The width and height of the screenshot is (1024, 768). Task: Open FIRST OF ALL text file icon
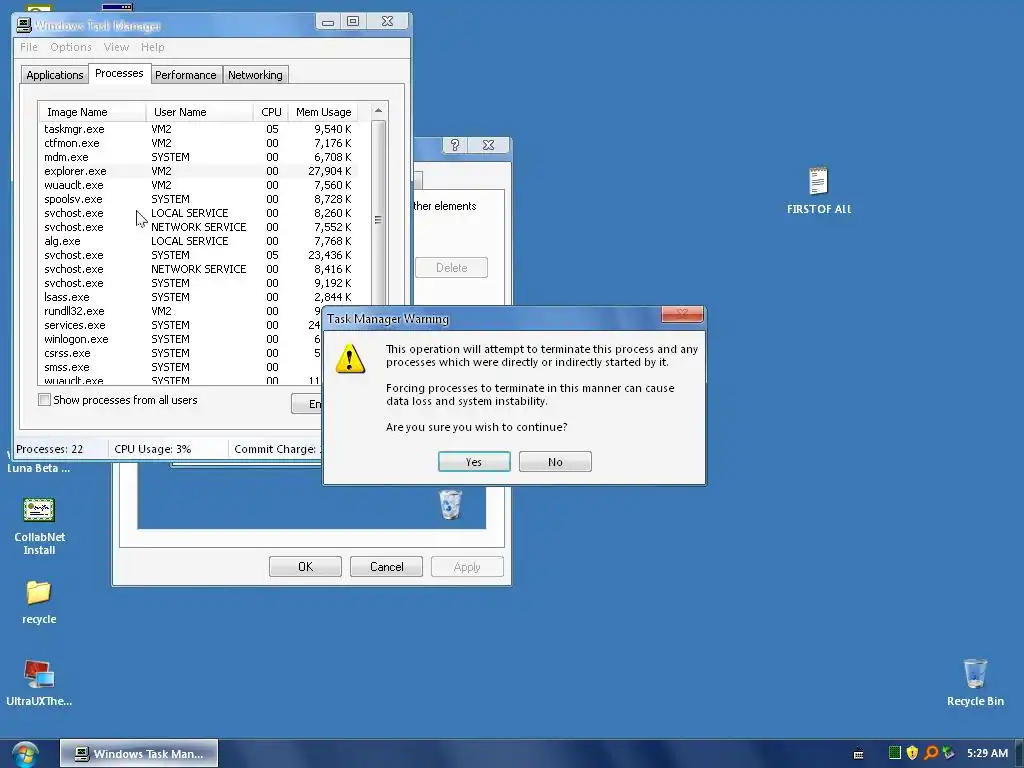[818, 191]
